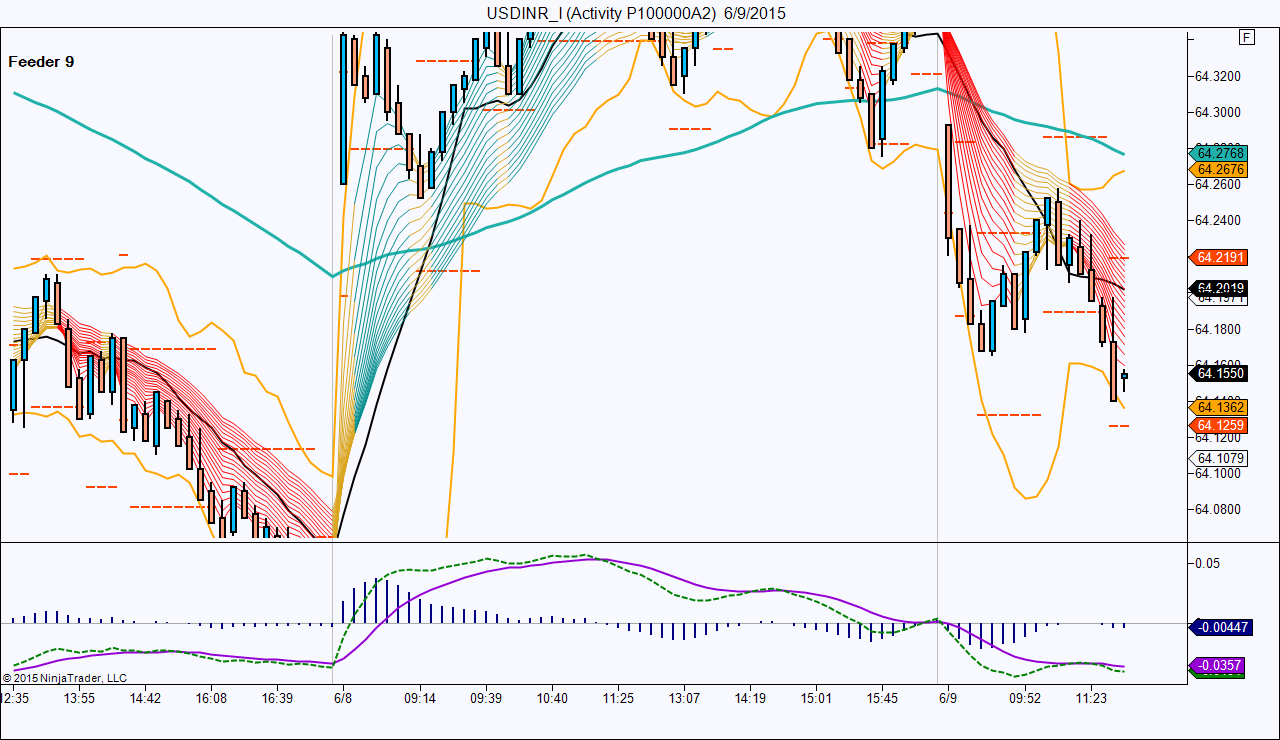Click the 14:42 time axis label
1280x740 pixels.
pos(146,698)
